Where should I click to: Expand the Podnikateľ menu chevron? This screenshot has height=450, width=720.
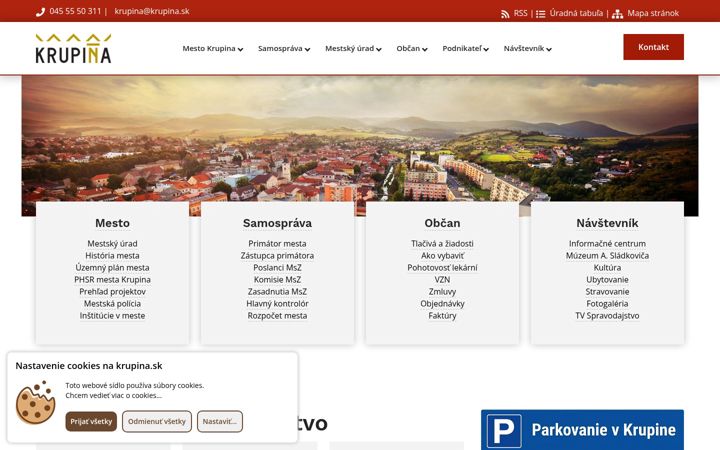tap(486, 49)
